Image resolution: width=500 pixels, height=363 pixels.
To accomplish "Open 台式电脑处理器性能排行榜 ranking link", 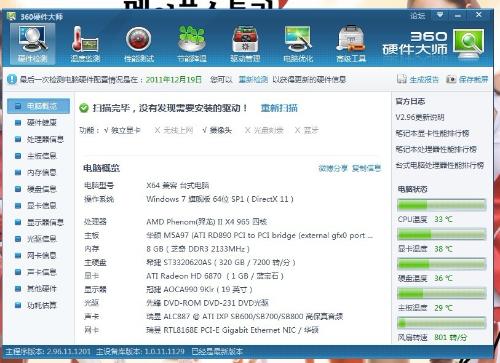I will (x=440, y=165).
